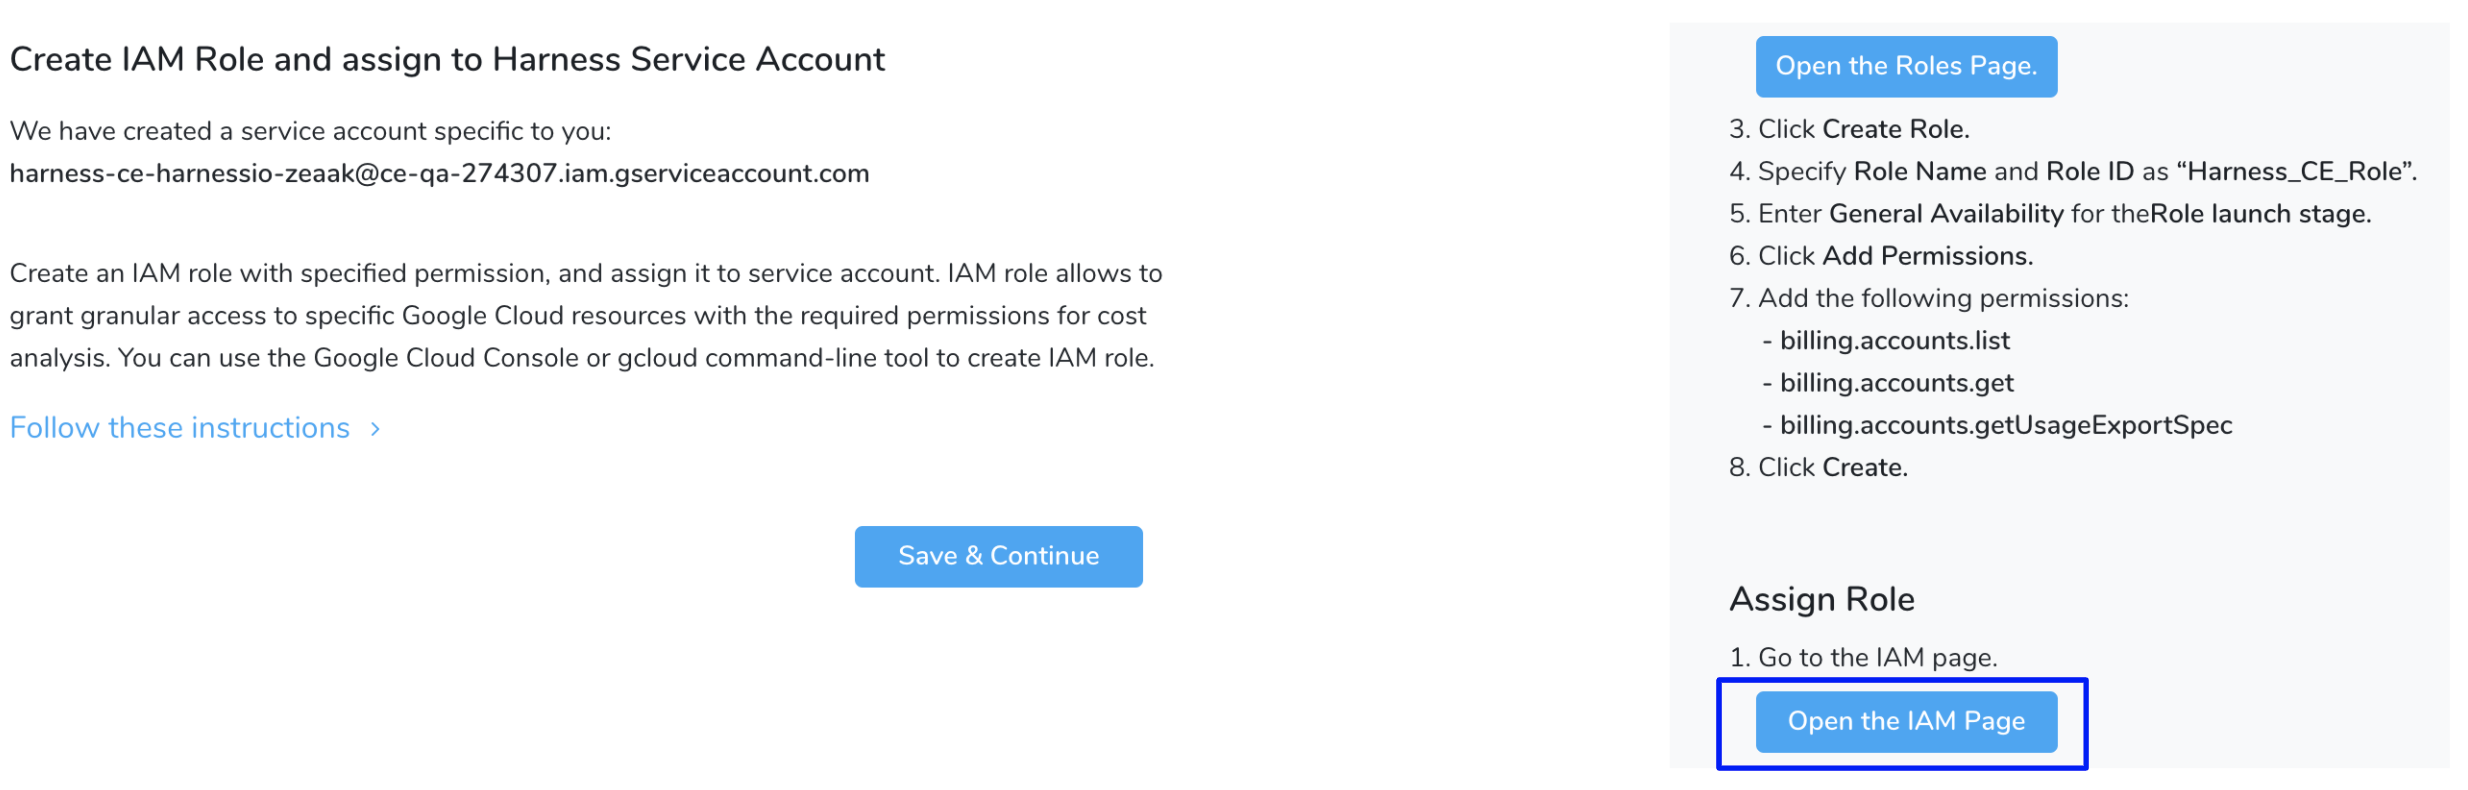
Task: Open the IAM Page button
Action: tap(1906, 722)
